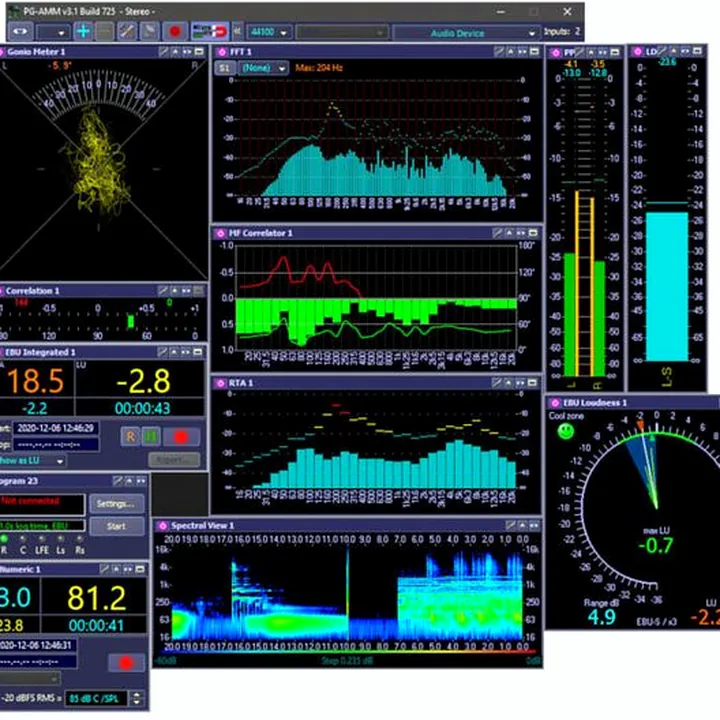Toggle the pink power icon of RTA 1
720x720 pixels.
tap(221, 383)
